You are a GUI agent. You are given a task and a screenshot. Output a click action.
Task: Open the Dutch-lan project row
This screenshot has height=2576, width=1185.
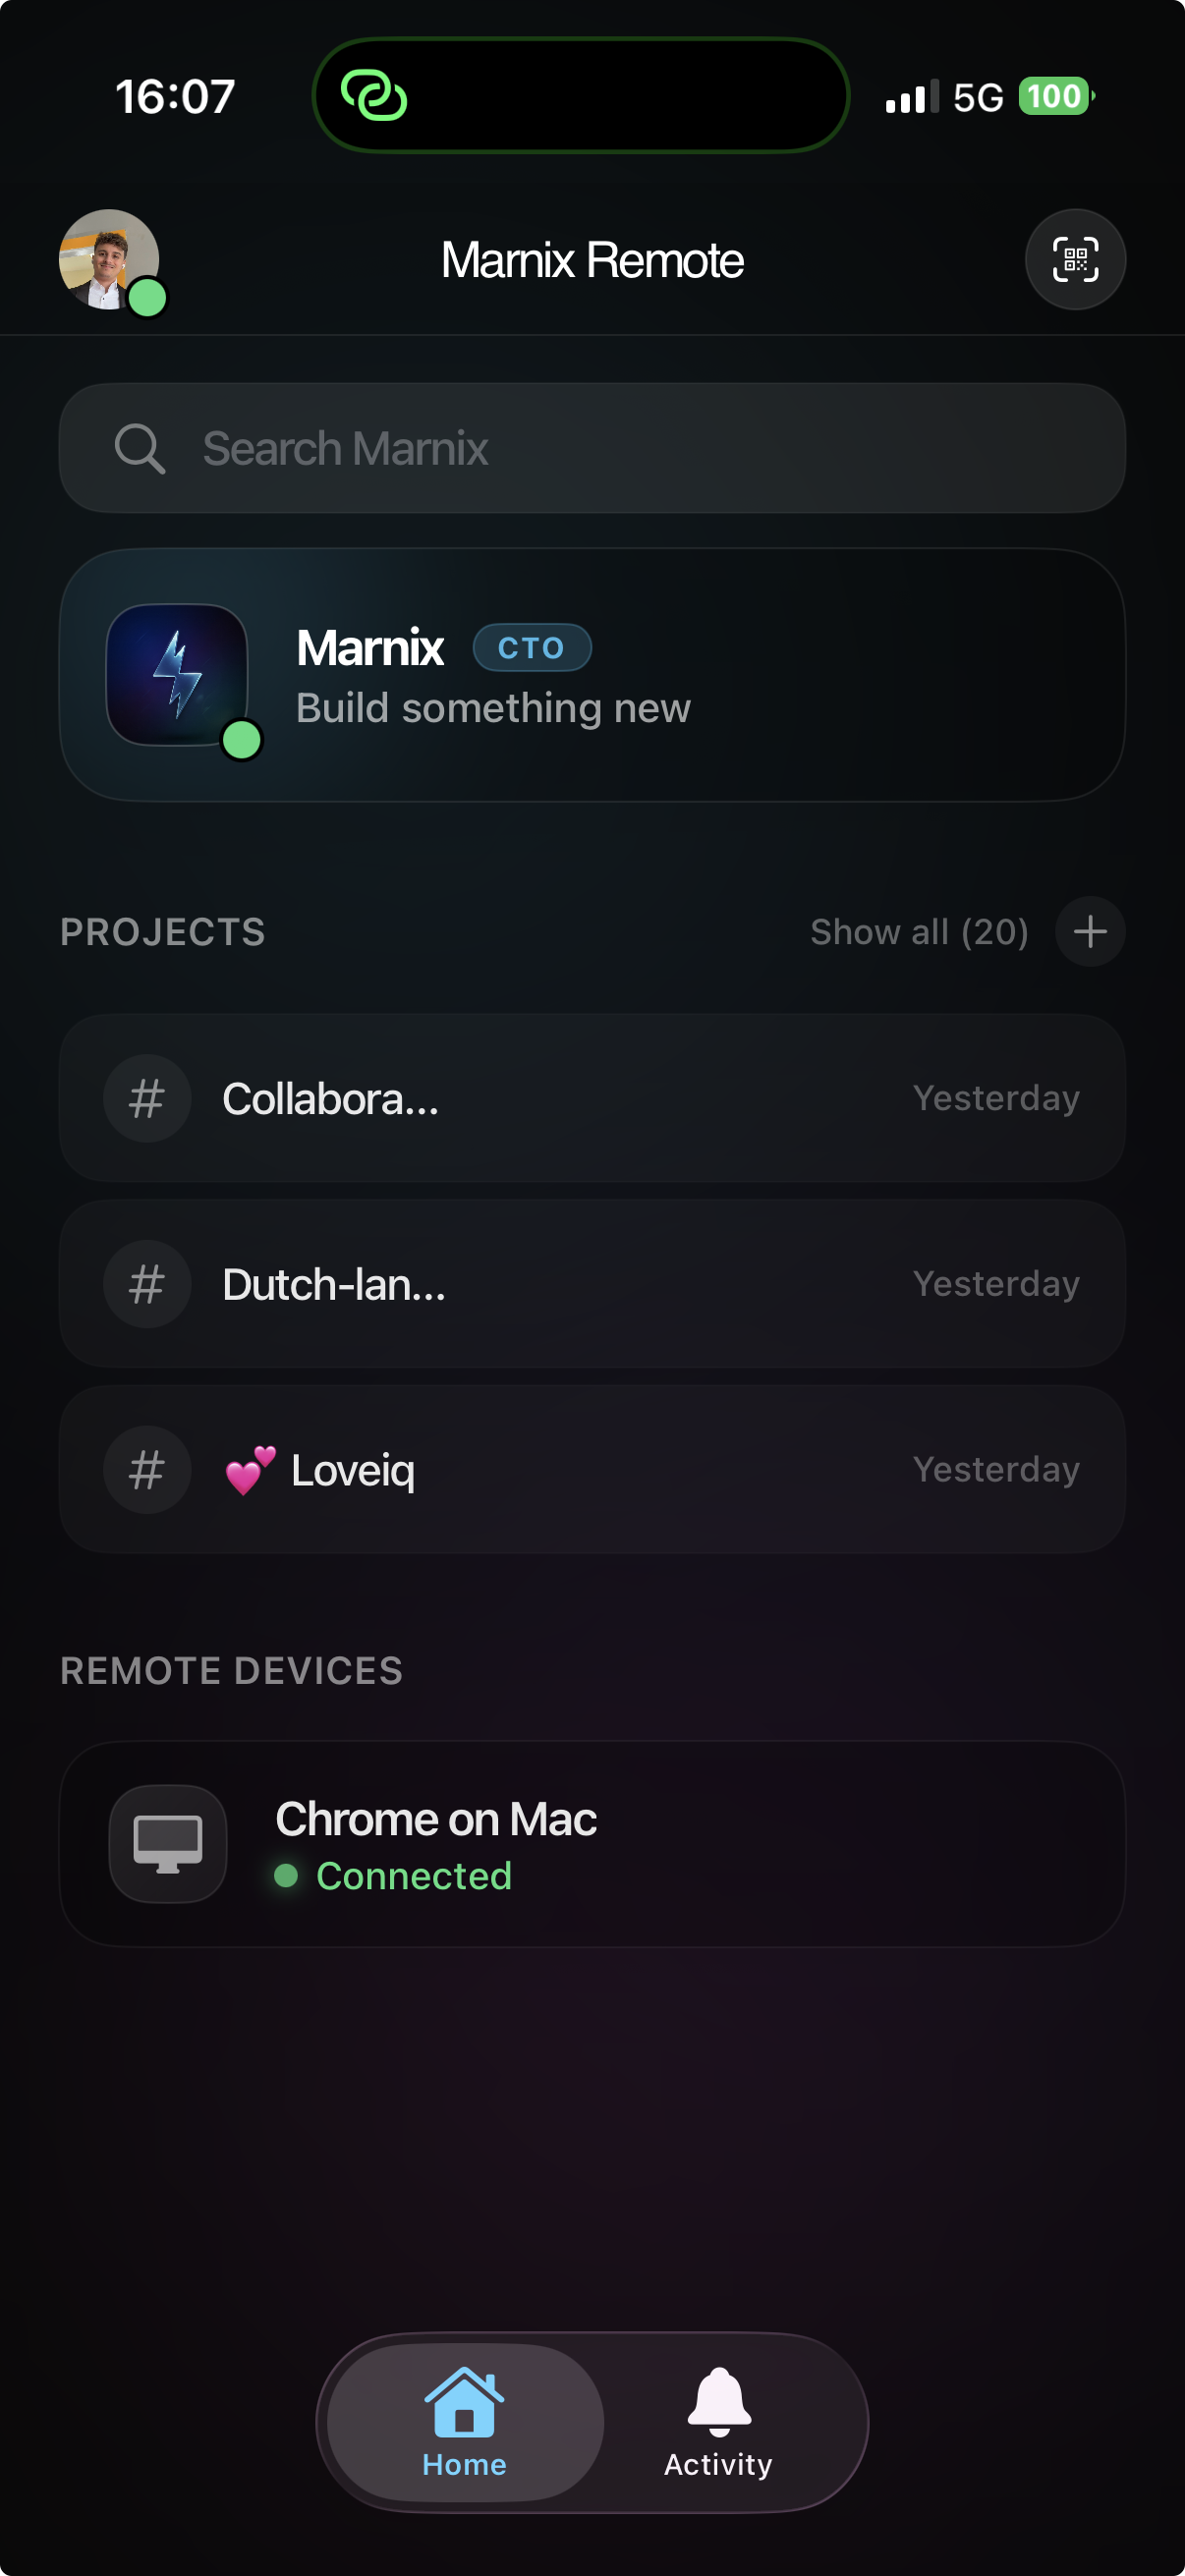[600, 1284]
